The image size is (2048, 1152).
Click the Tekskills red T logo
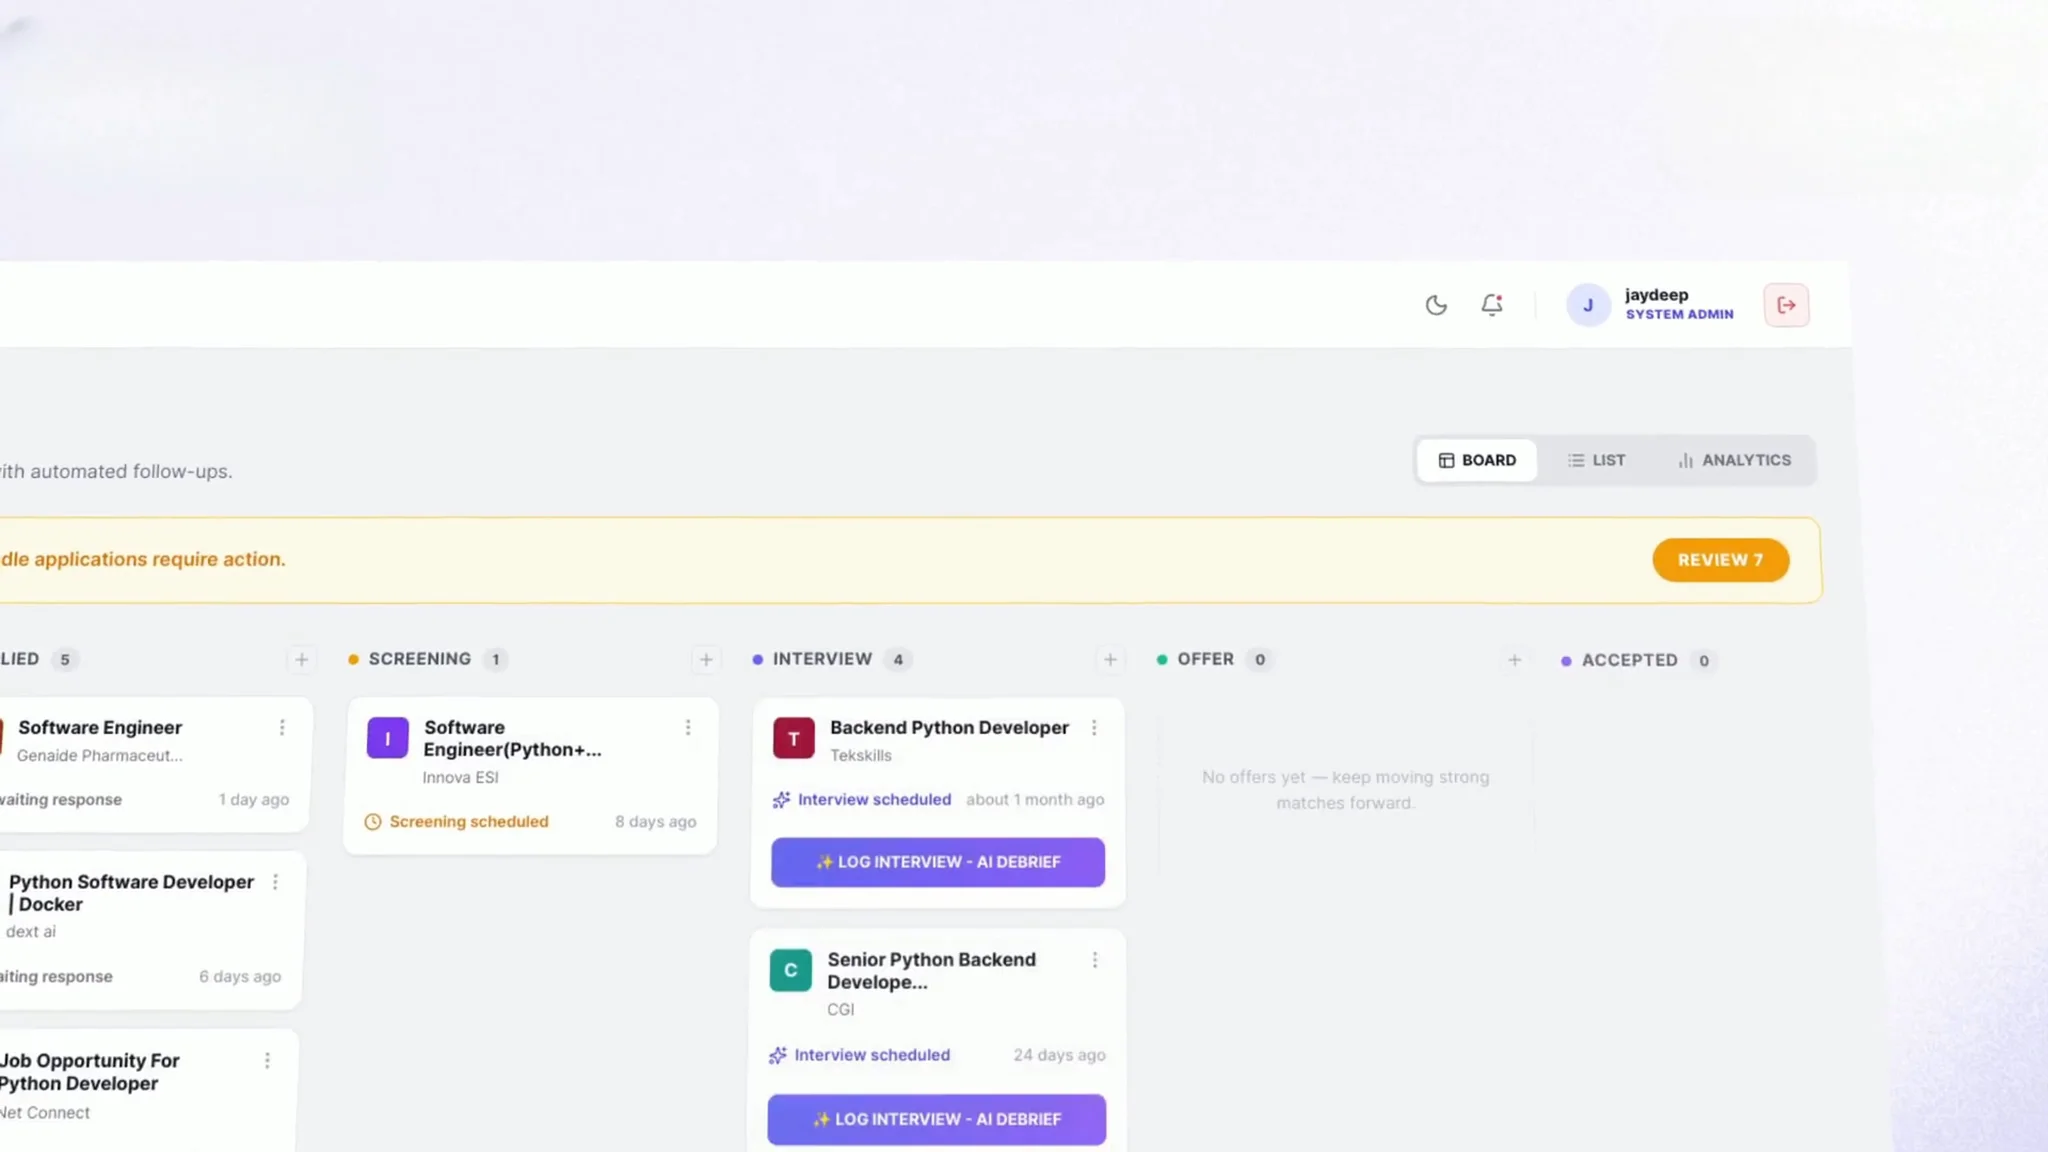[x=794, y=738]
